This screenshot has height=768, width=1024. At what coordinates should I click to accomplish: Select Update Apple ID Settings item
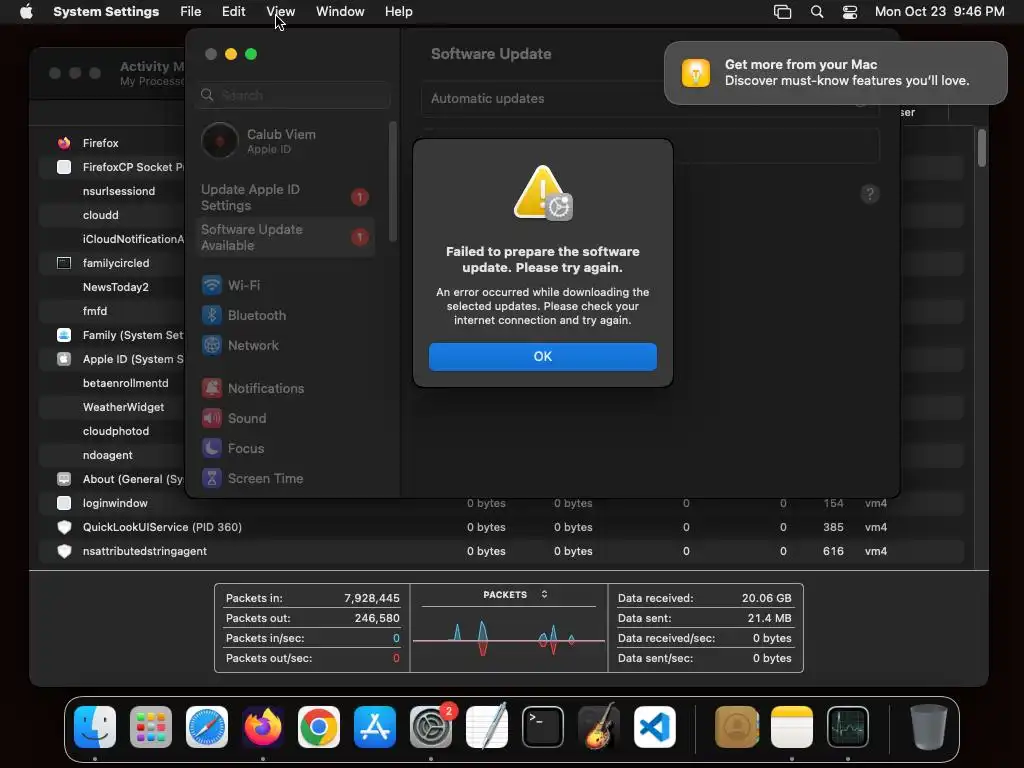click(x=285, y=197)
